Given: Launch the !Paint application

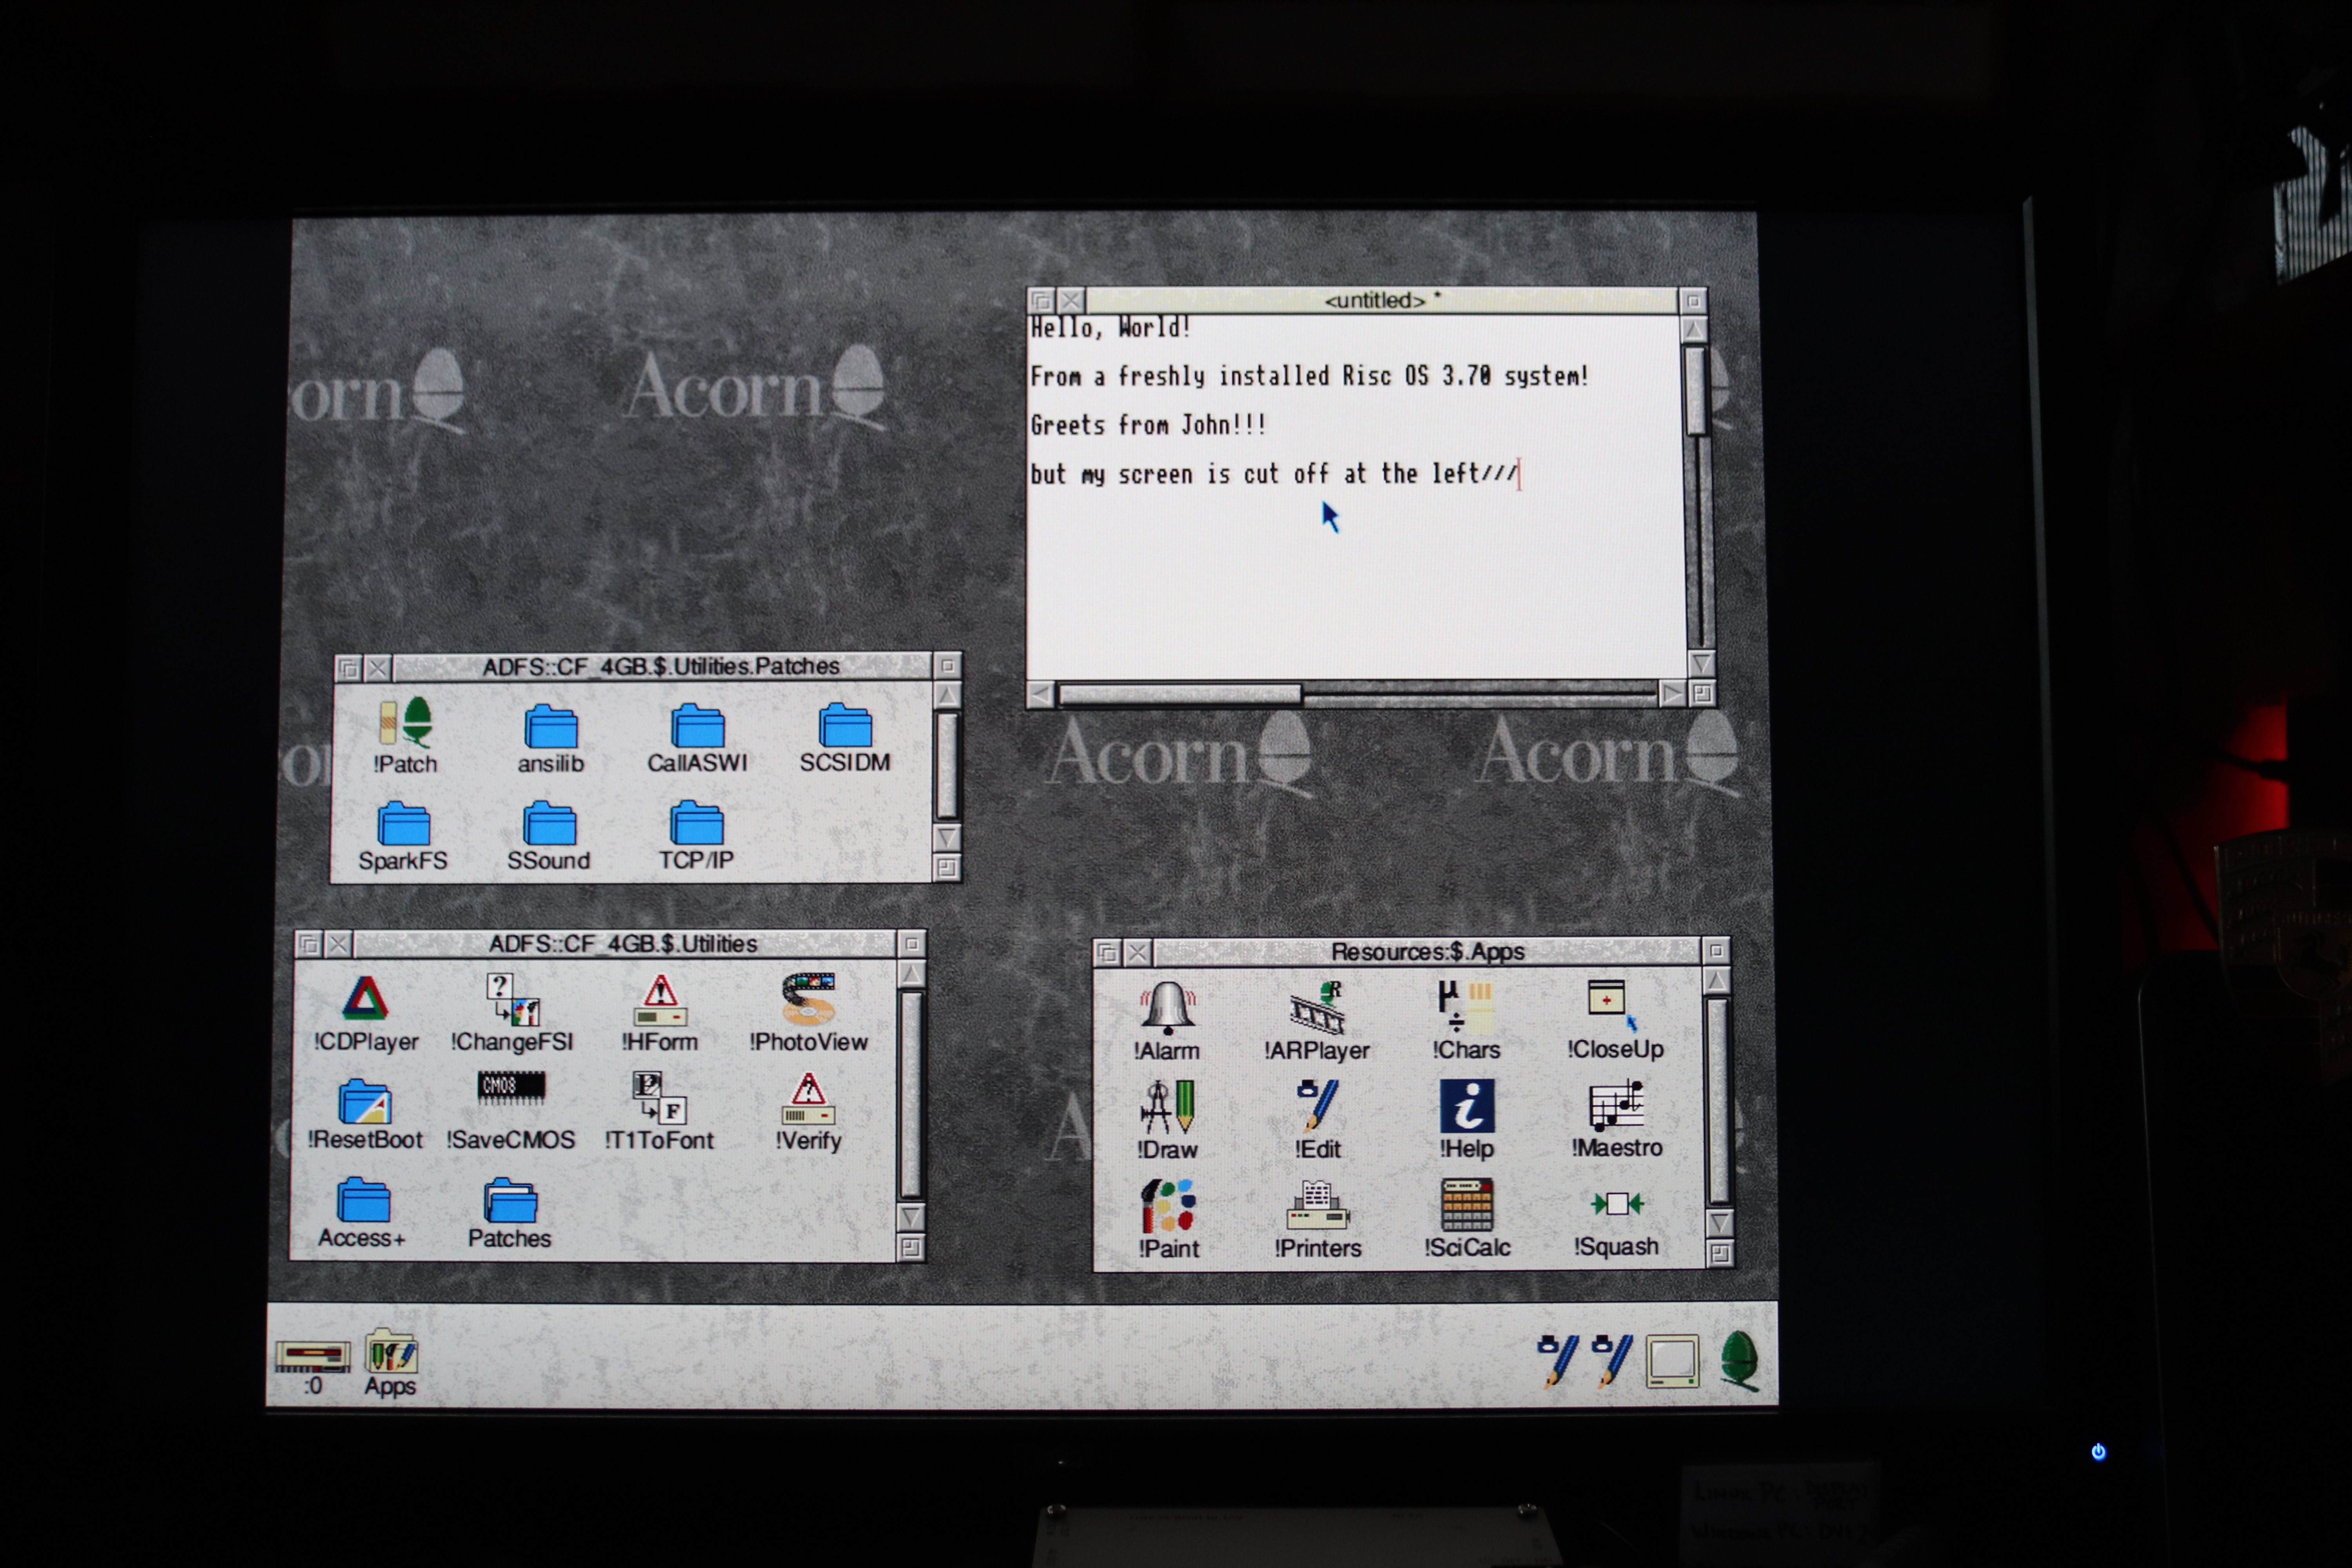Looking at the screenshot, I should click(1168, 1219).
